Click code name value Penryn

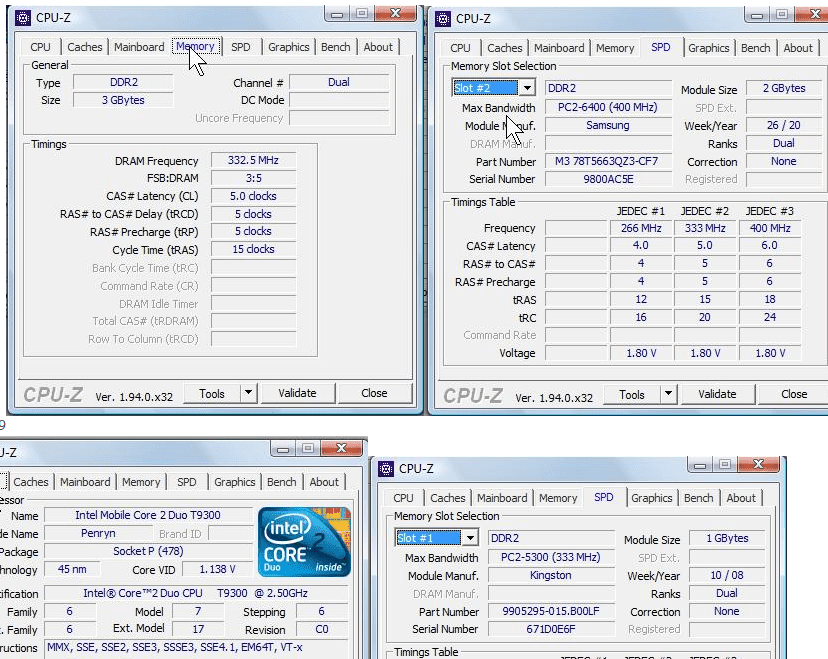(x=98, y=533)
